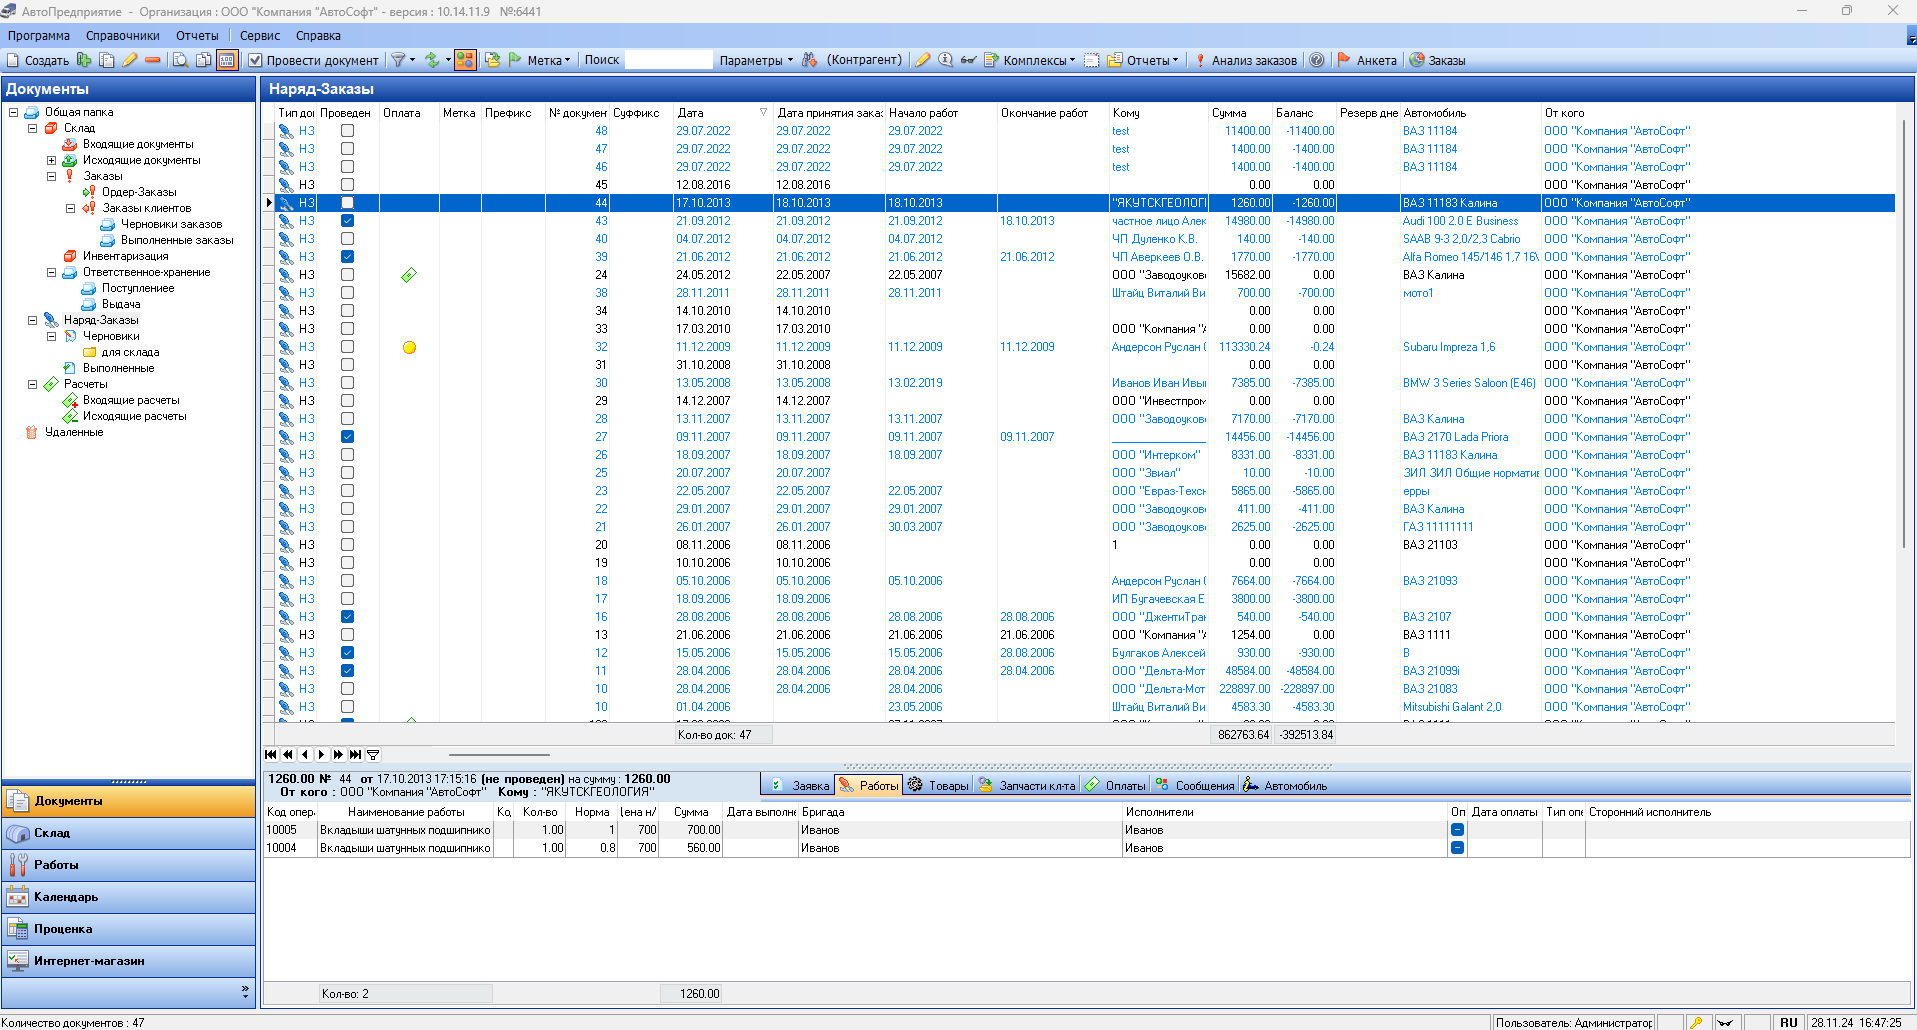Image resolution: width=1917 pixels, height=1030 pixels.
Task: Click the binoculars Контрагент search icon
Action: click(x=810, y=60)
